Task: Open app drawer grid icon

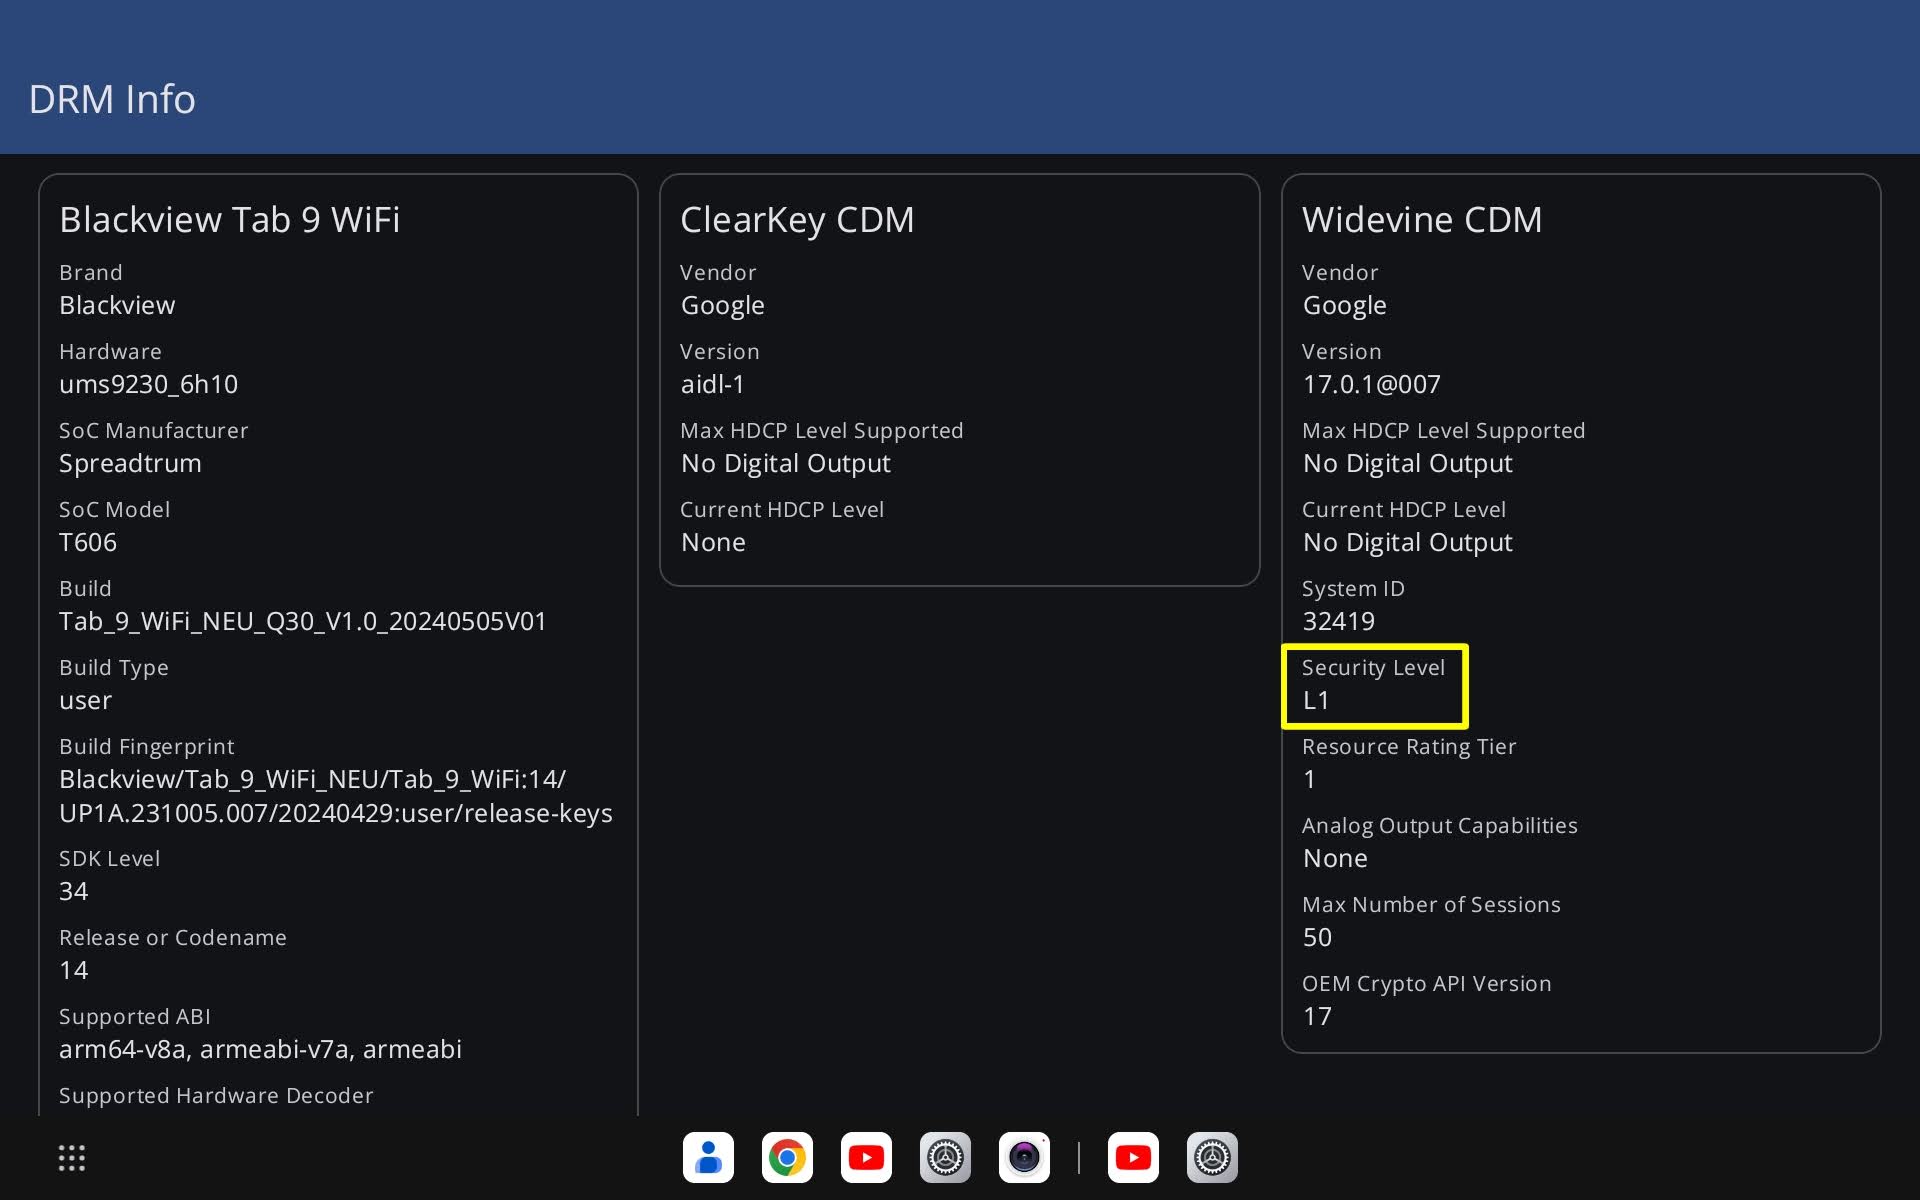Action: click(72, 1159)
